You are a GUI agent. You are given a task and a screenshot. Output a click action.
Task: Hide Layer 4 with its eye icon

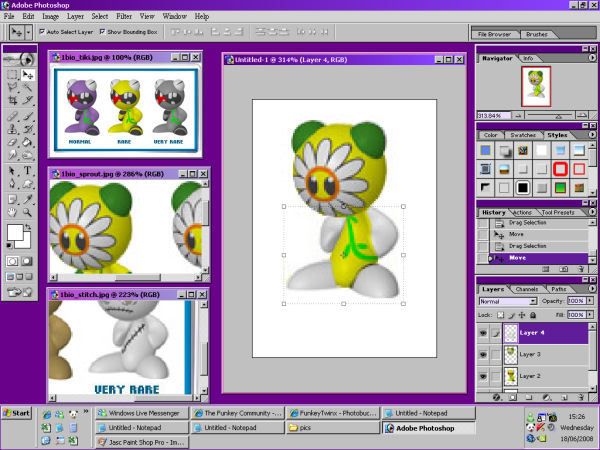pos(483,333)
